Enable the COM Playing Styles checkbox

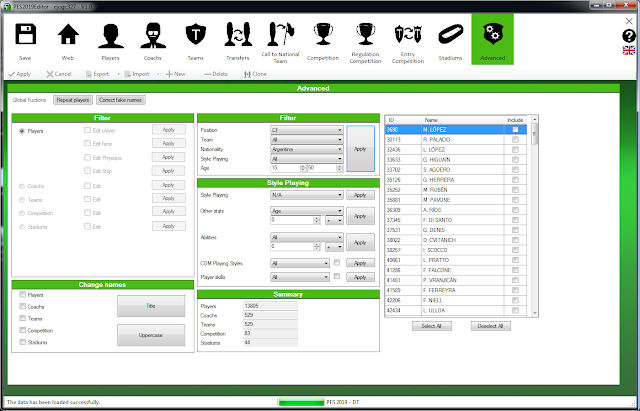tap(337, 262)
